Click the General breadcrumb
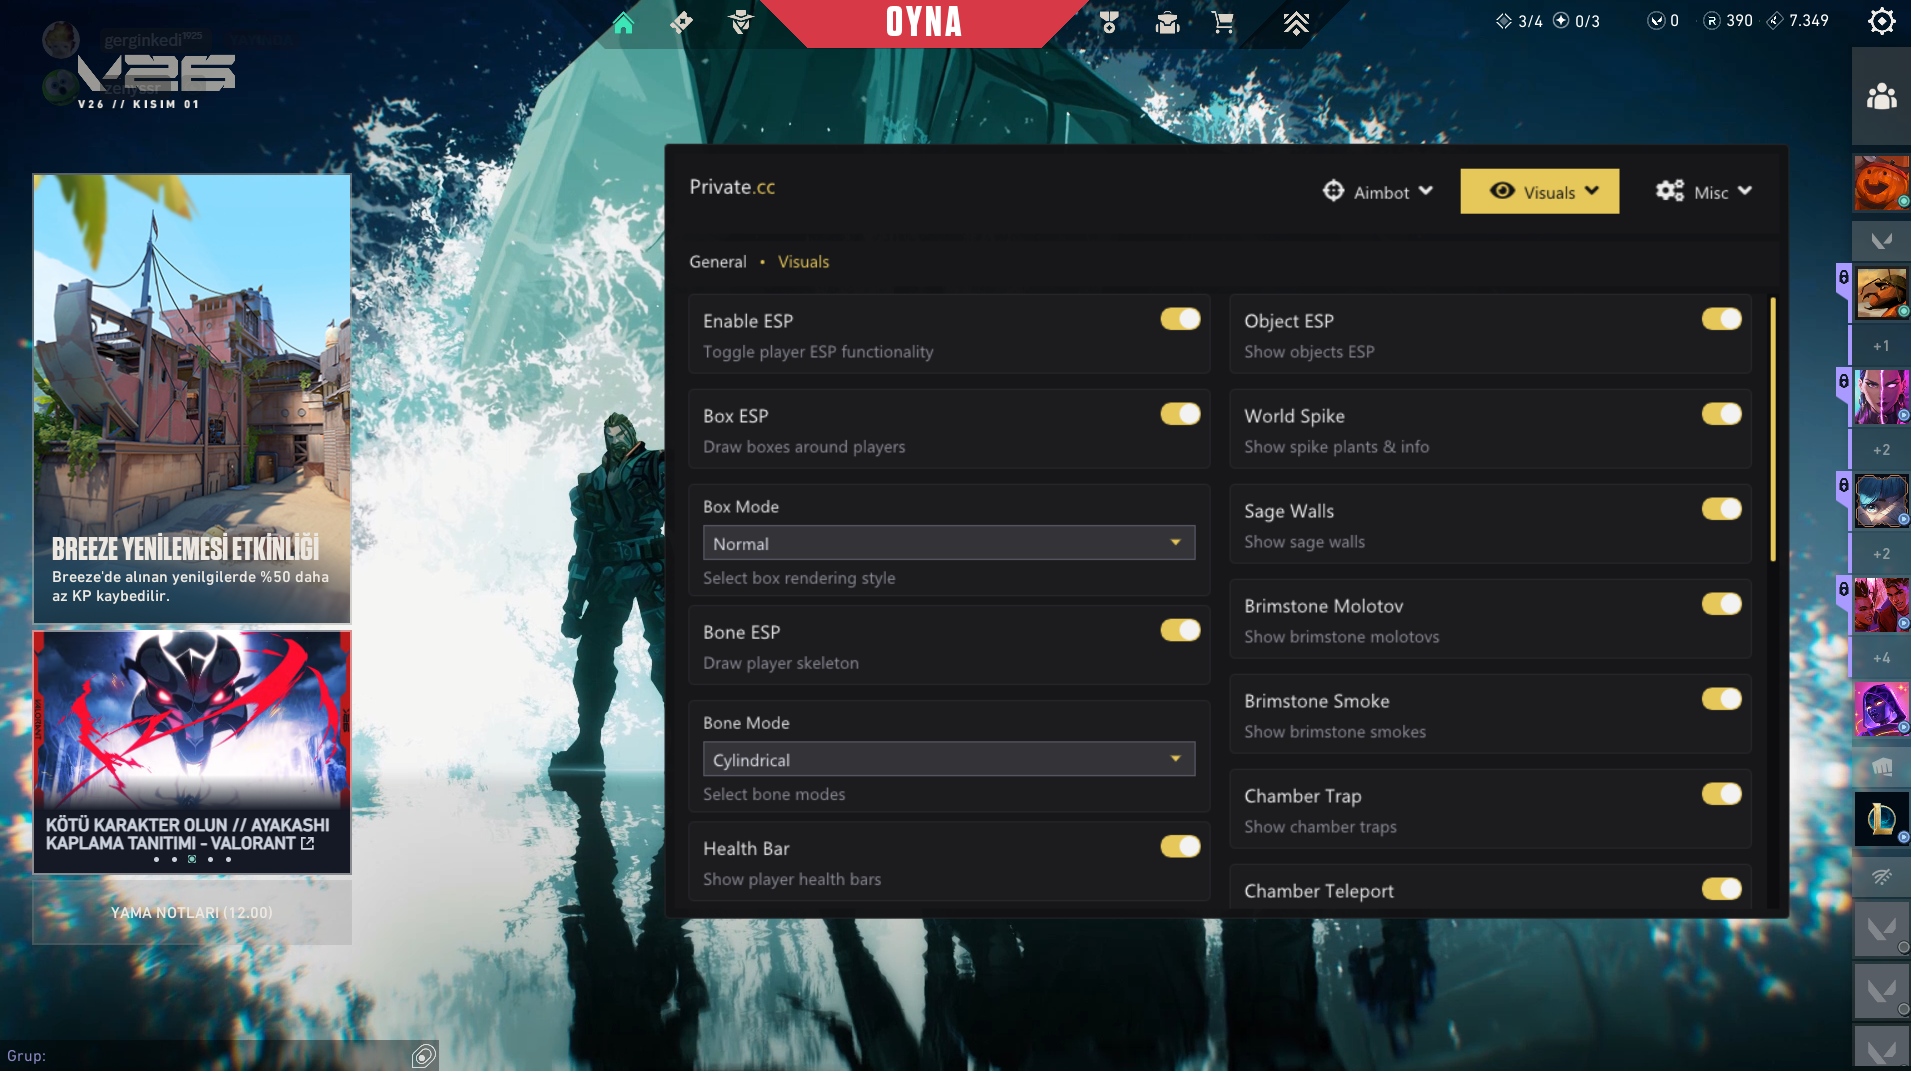The image size is (1911, 1071). [x=717, y=262]
